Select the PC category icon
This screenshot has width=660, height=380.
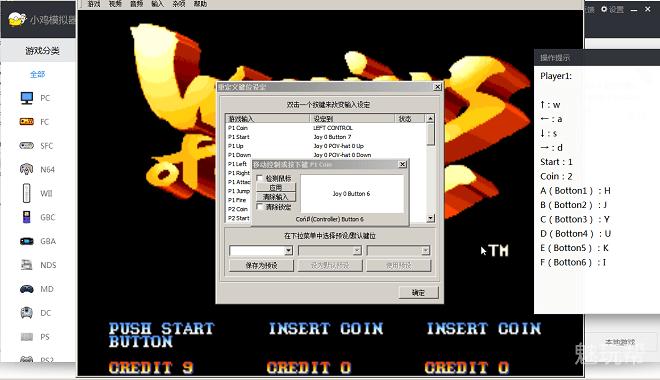click(27, 98)
